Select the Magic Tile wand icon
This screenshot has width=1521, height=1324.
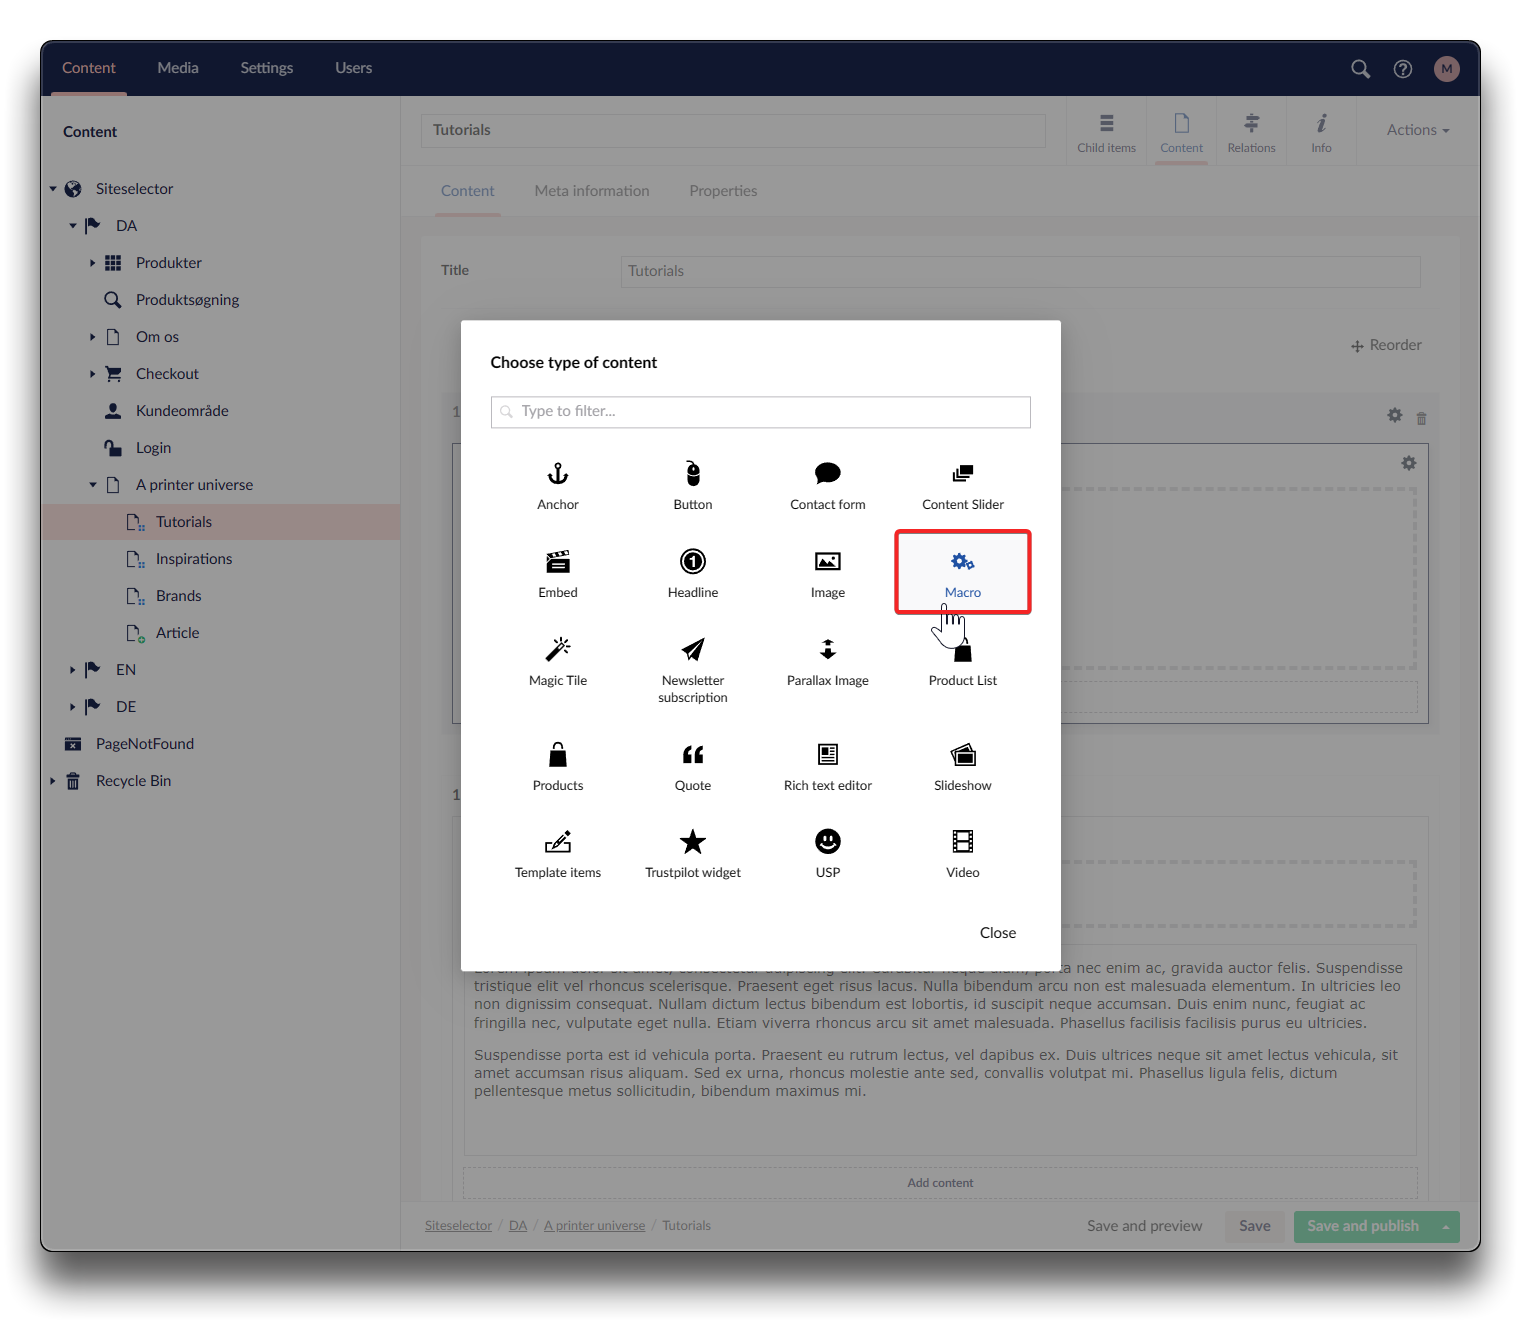click(x=558, y=650)
